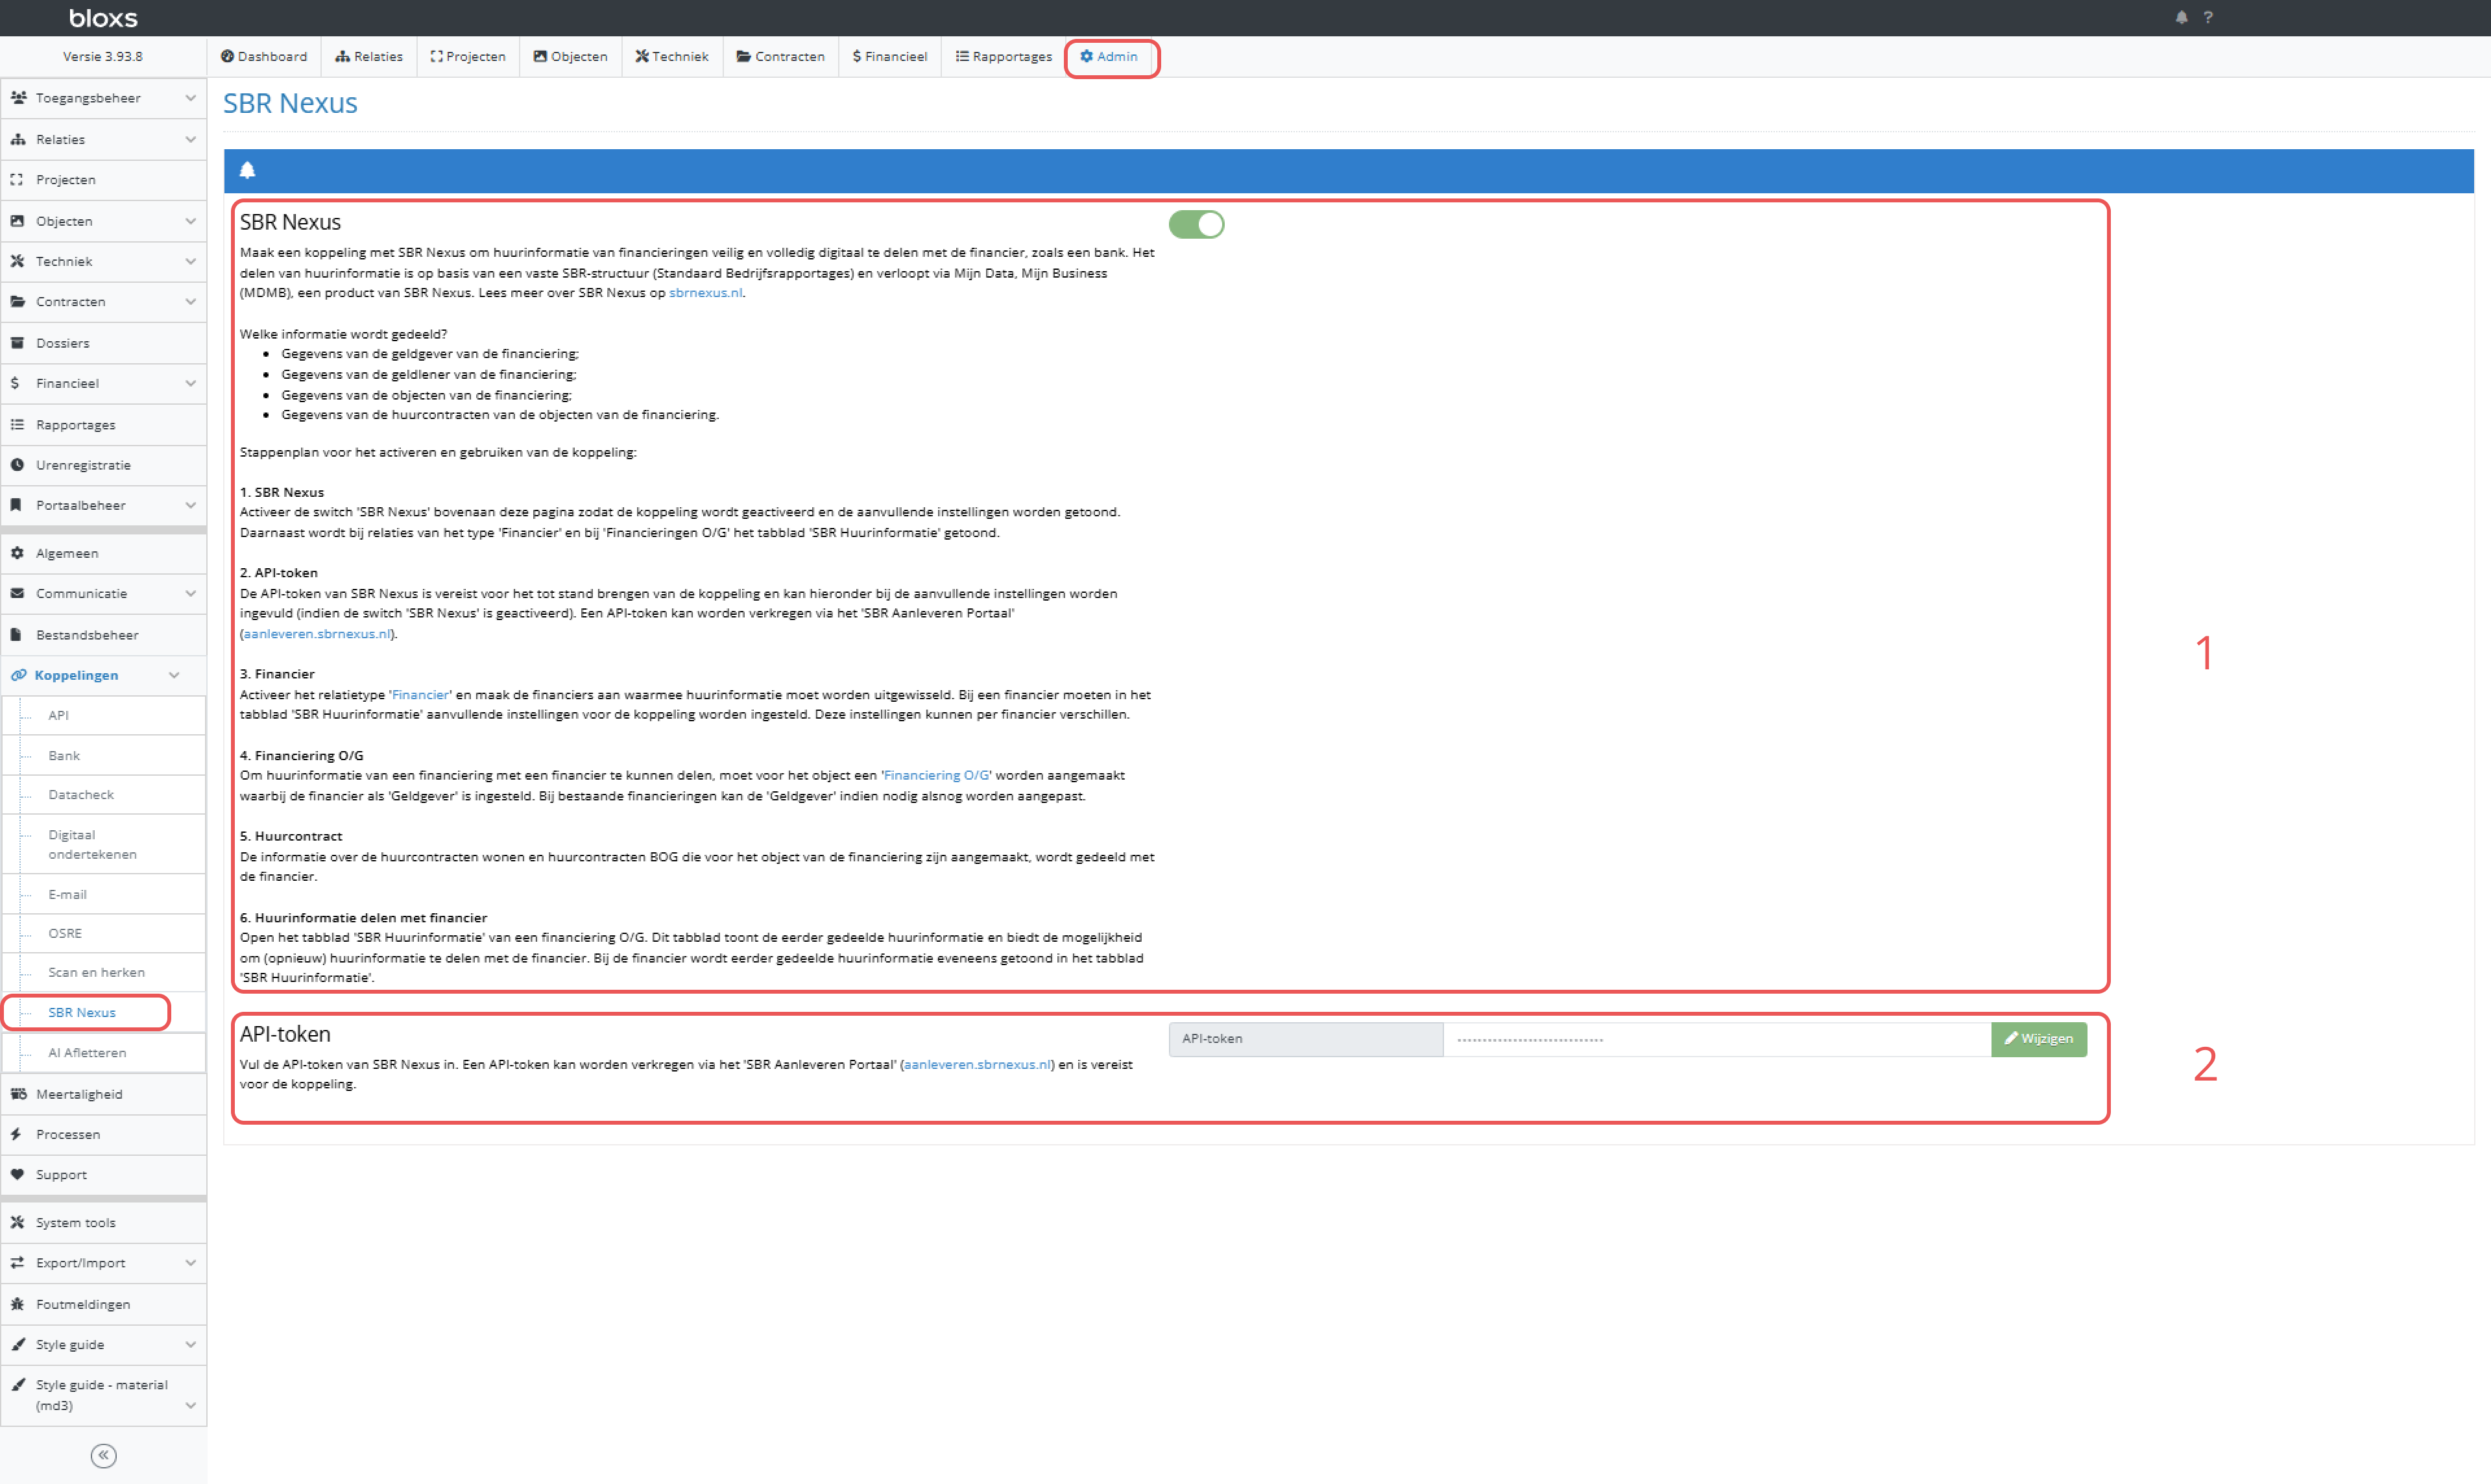The width and height of the screenshot is (2491, 1484).
Task: Toggle the SBR Nexus switch off
Action: tap(1196, 224)
